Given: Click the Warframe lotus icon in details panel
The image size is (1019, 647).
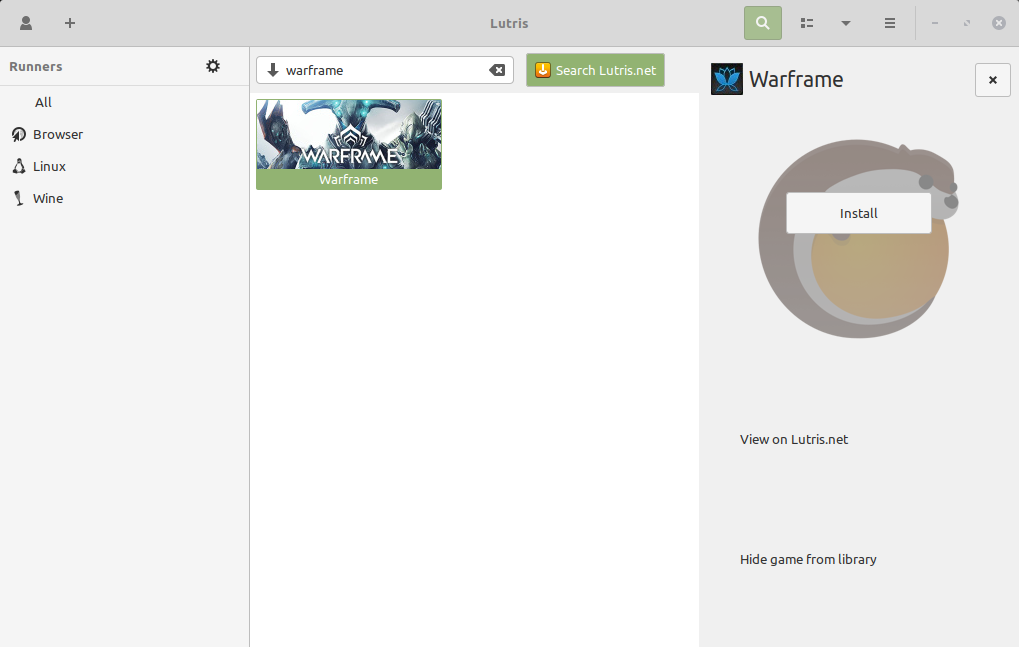Looking at the screenshot, I should tap(727, 79).
